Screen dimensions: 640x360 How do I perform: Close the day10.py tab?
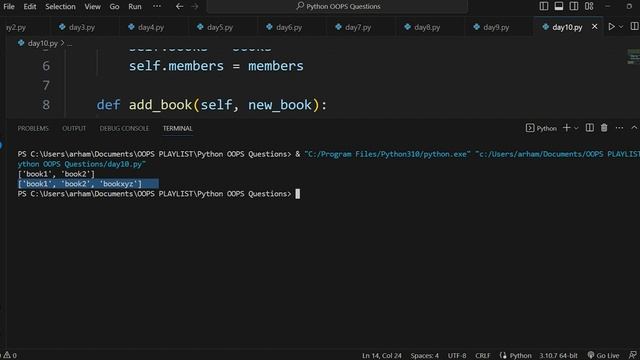[x=595, y=27]
